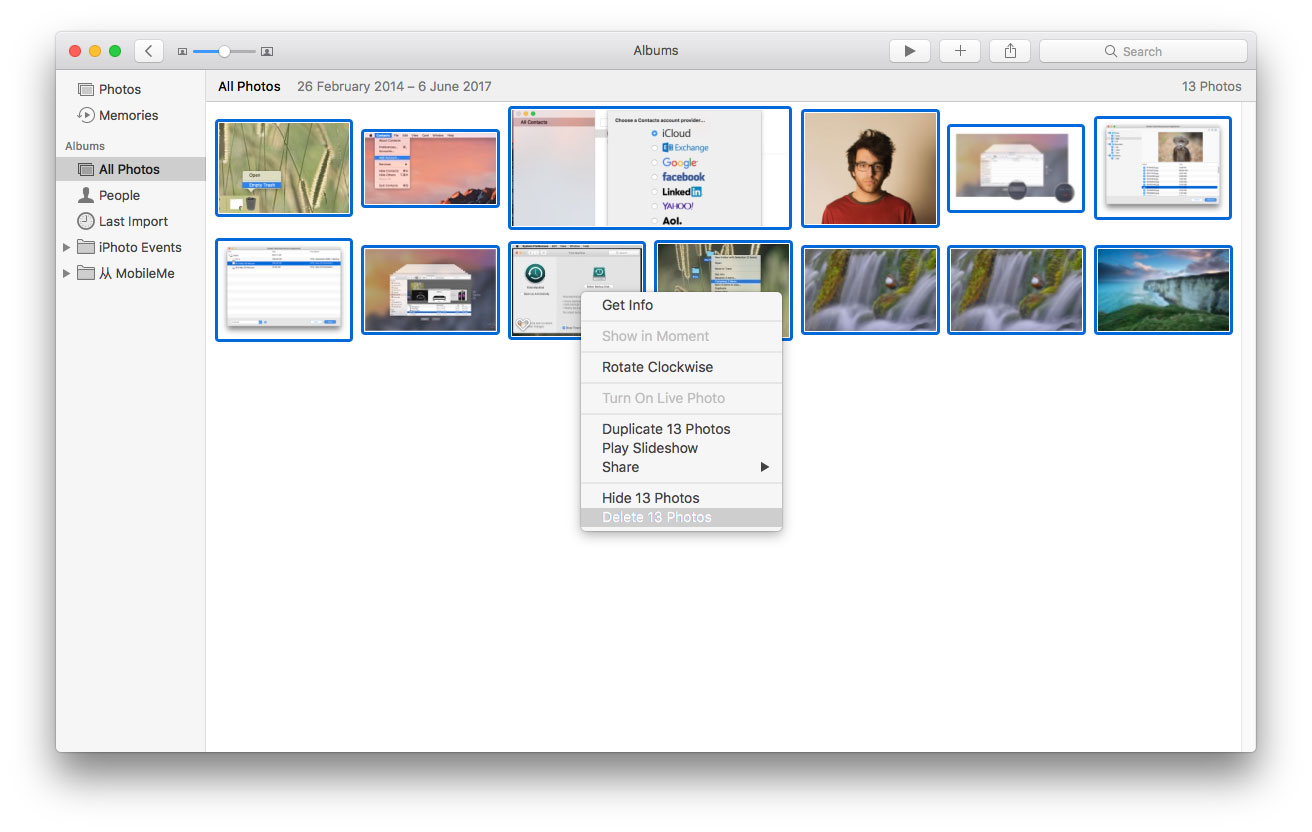Start slideshow with the play button
The width and height of the screenshot is (1312, 832).
point(909,51)
